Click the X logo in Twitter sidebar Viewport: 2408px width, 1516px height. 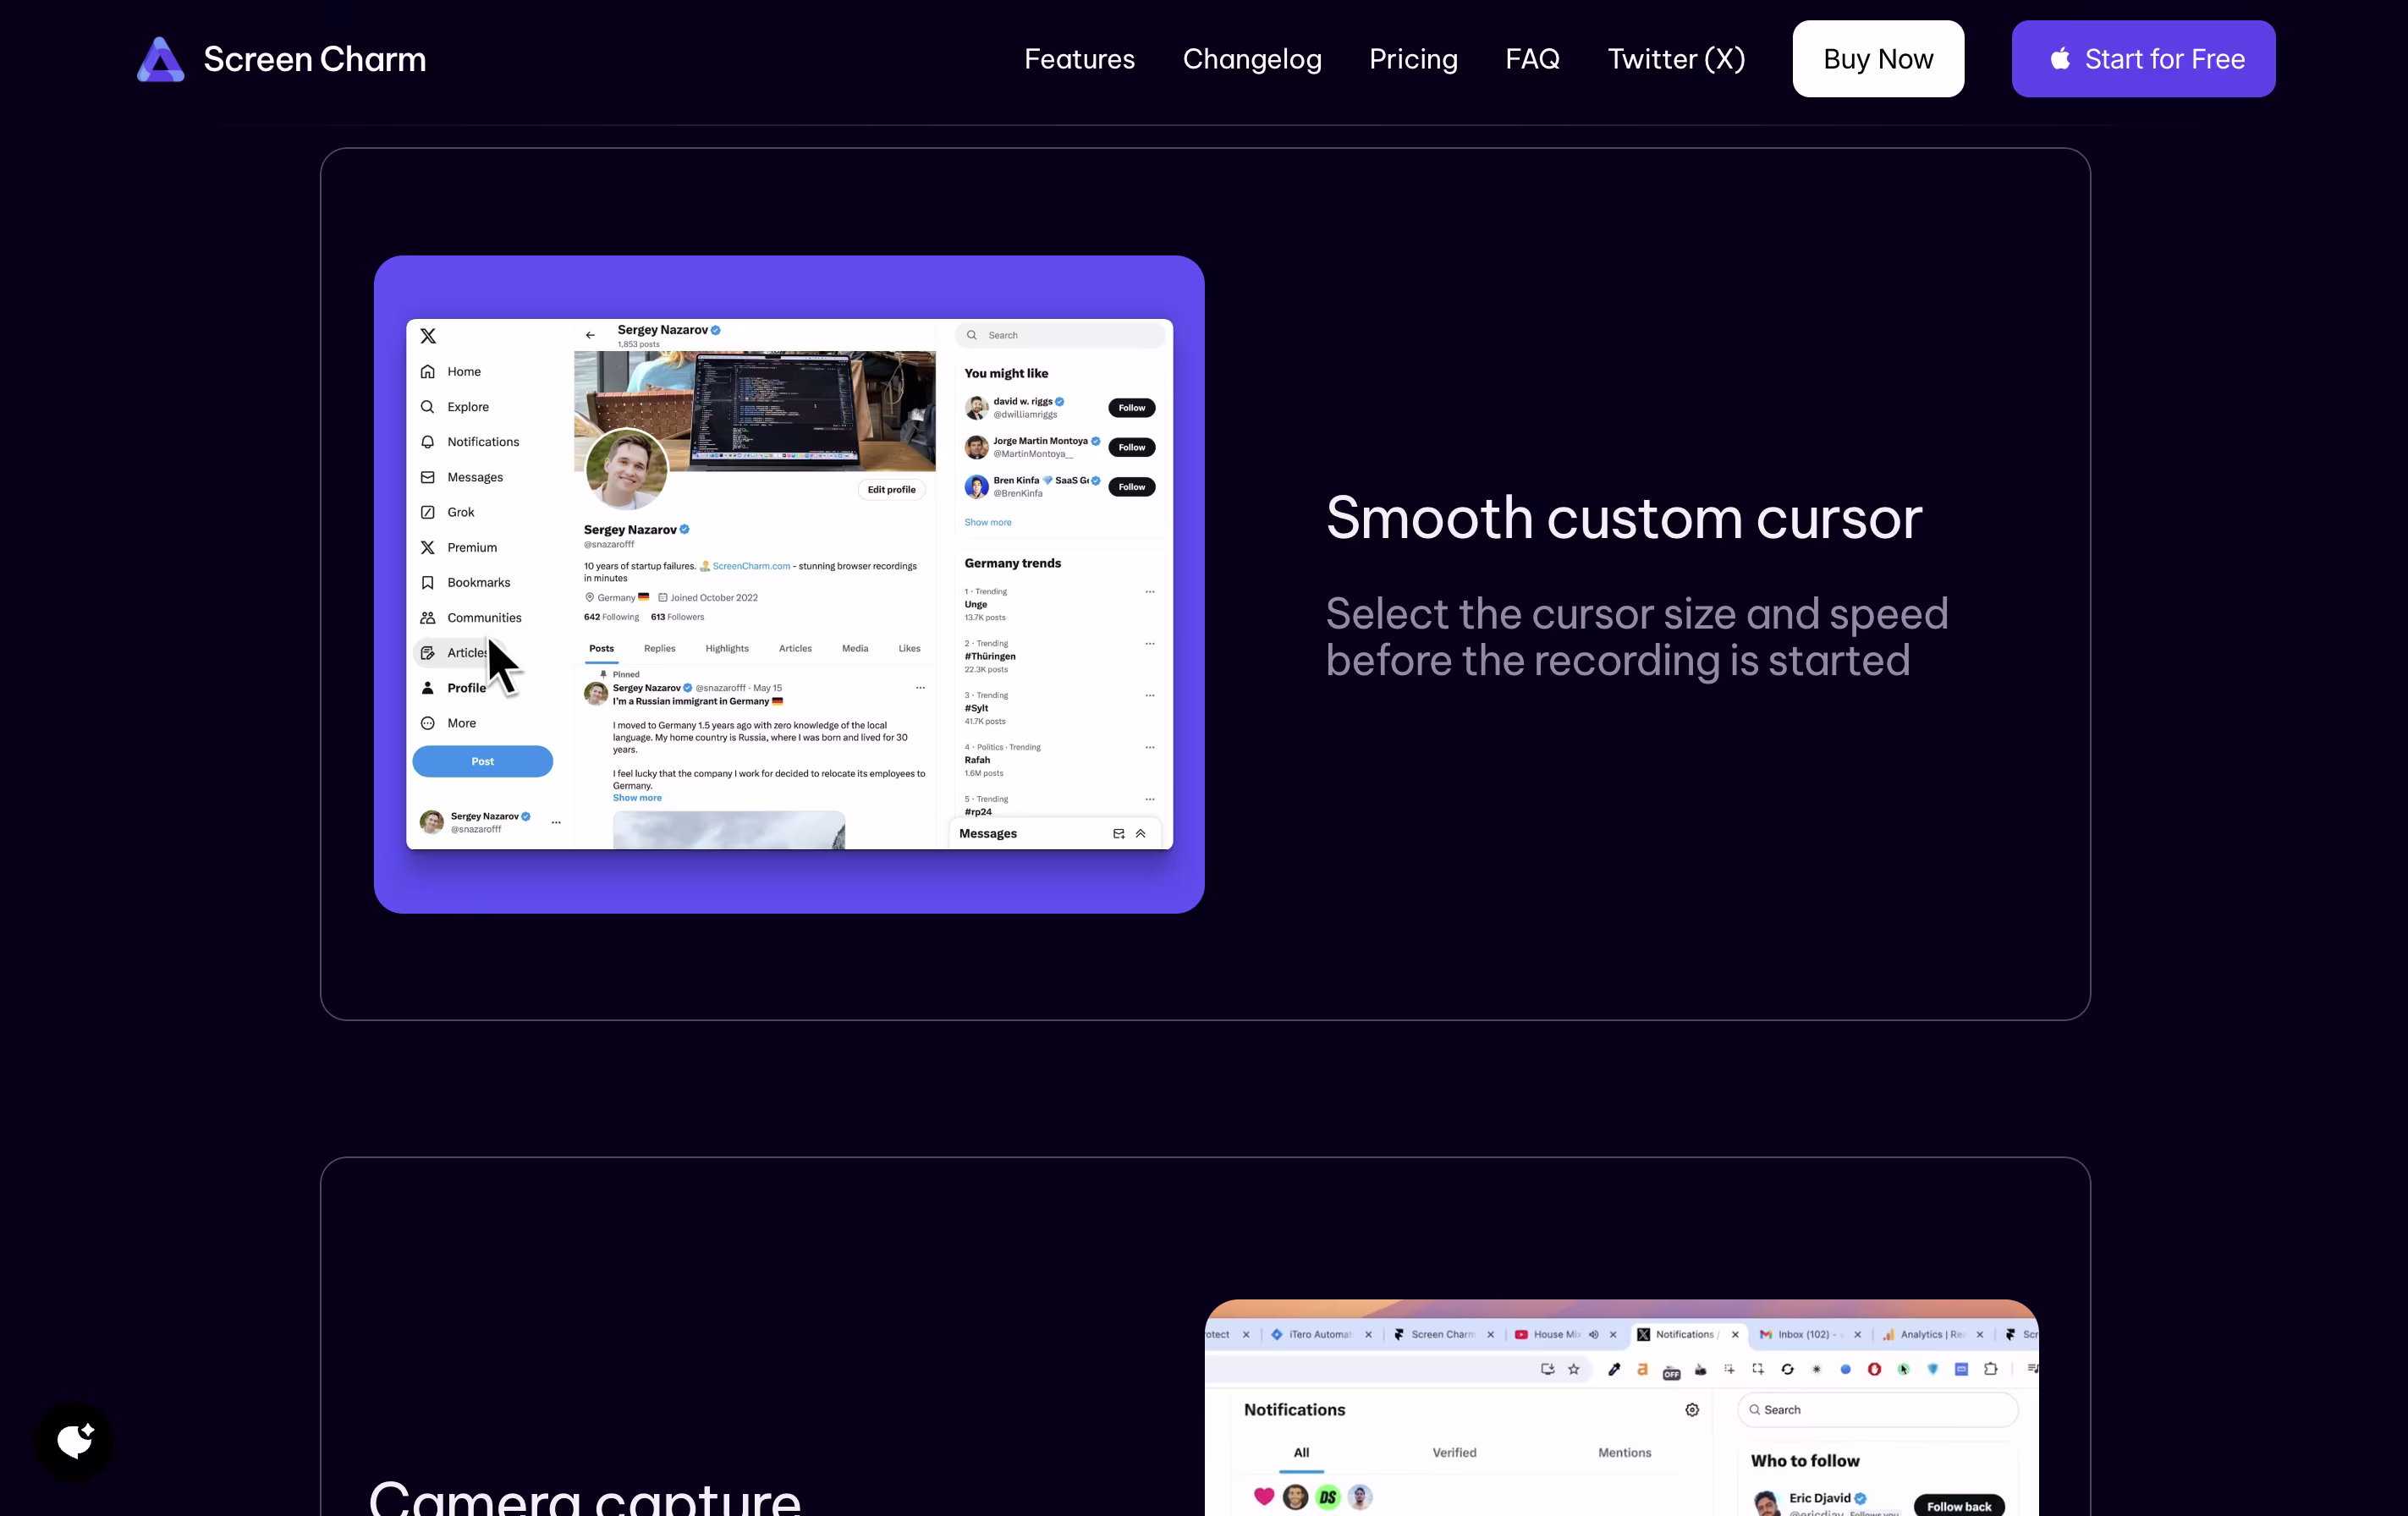(428, 336)
